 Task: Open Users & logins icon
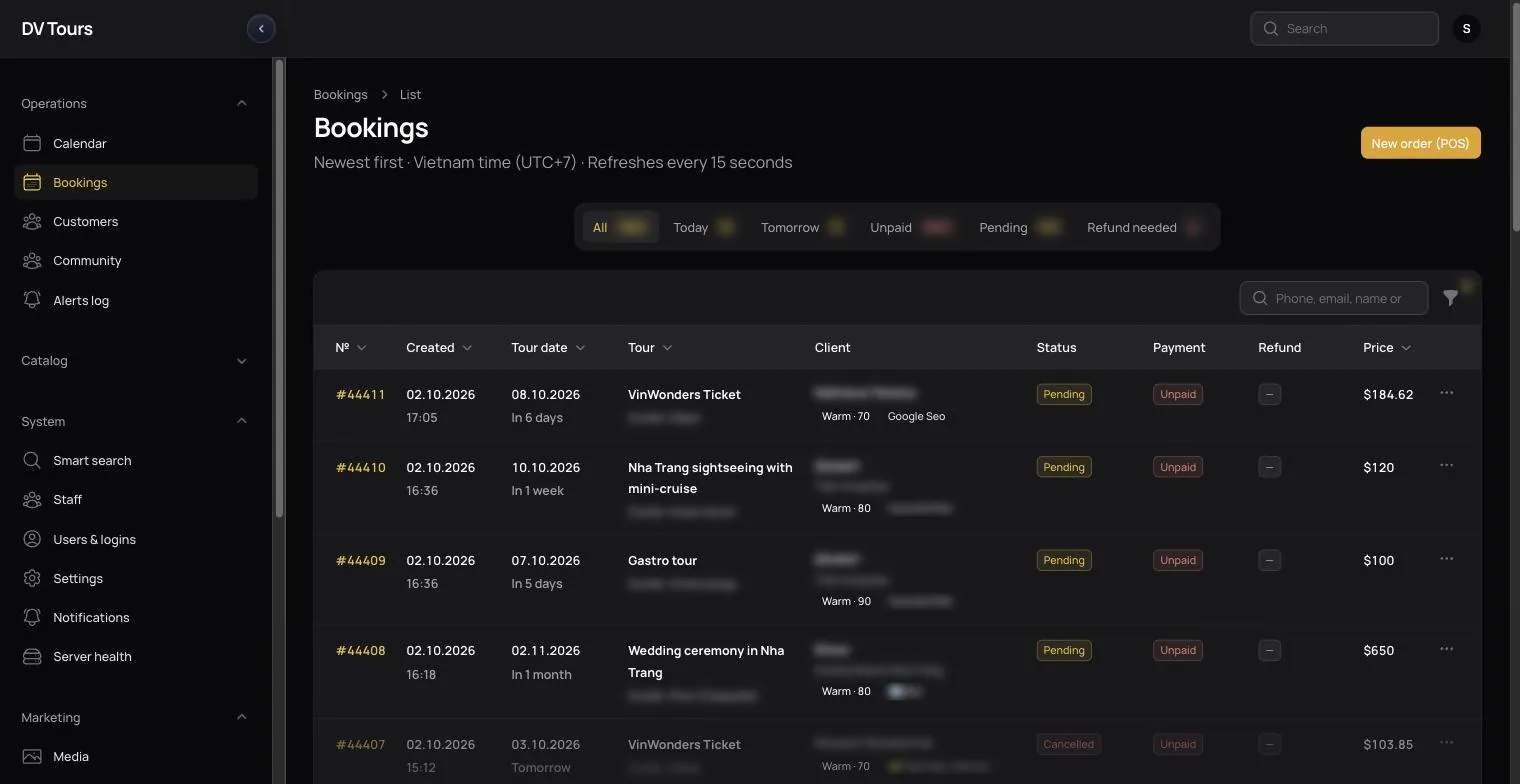(32, 539)
